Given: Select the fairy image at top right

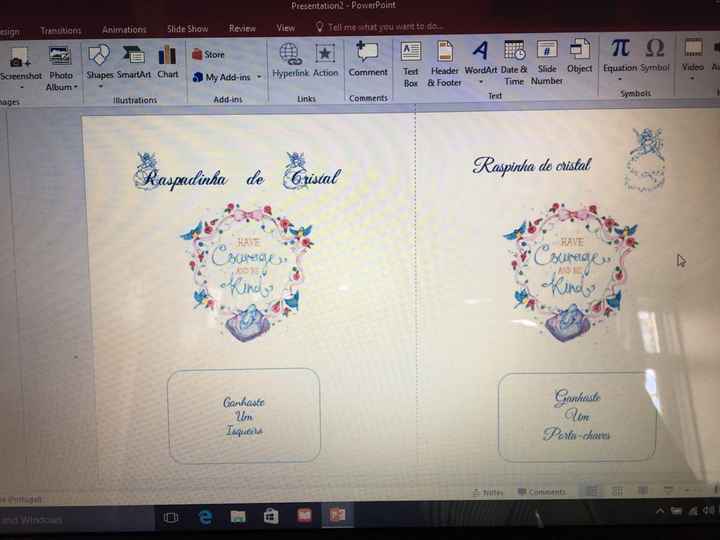Looking at the screenshot, I should click(x=646, y=159).
